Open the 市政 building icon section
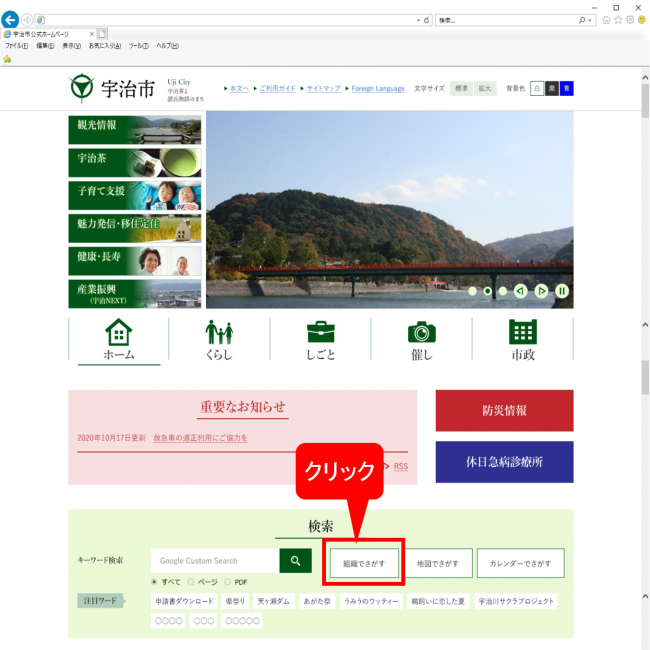 coord(522,340)
